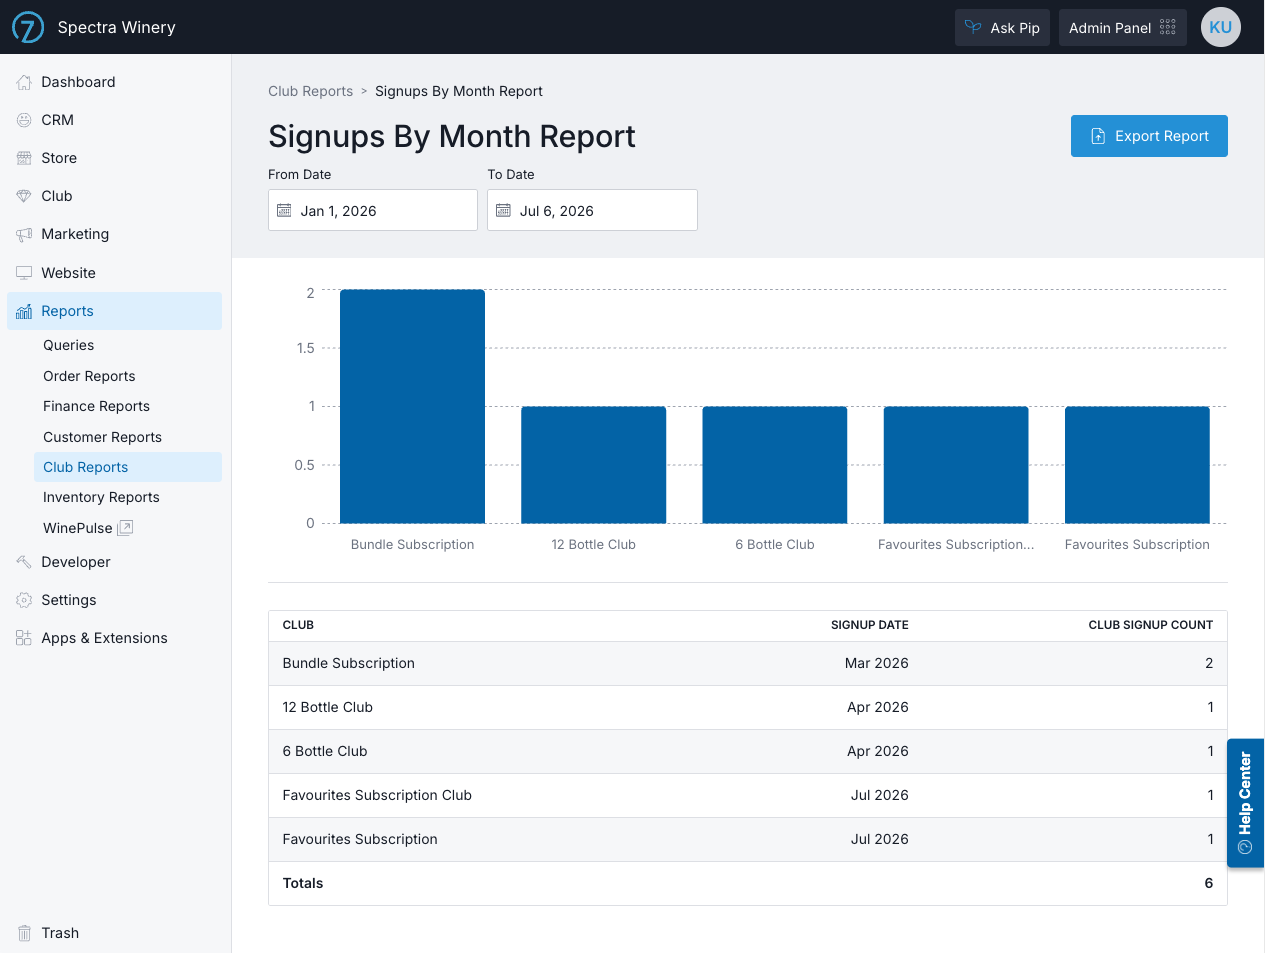
Task: Open the From Date picker field
Action: tap(373, 210)
